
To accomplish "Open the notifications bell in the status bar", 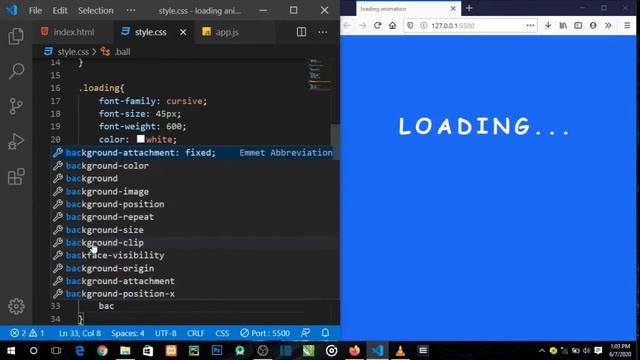I will click(x=325, y=333).
